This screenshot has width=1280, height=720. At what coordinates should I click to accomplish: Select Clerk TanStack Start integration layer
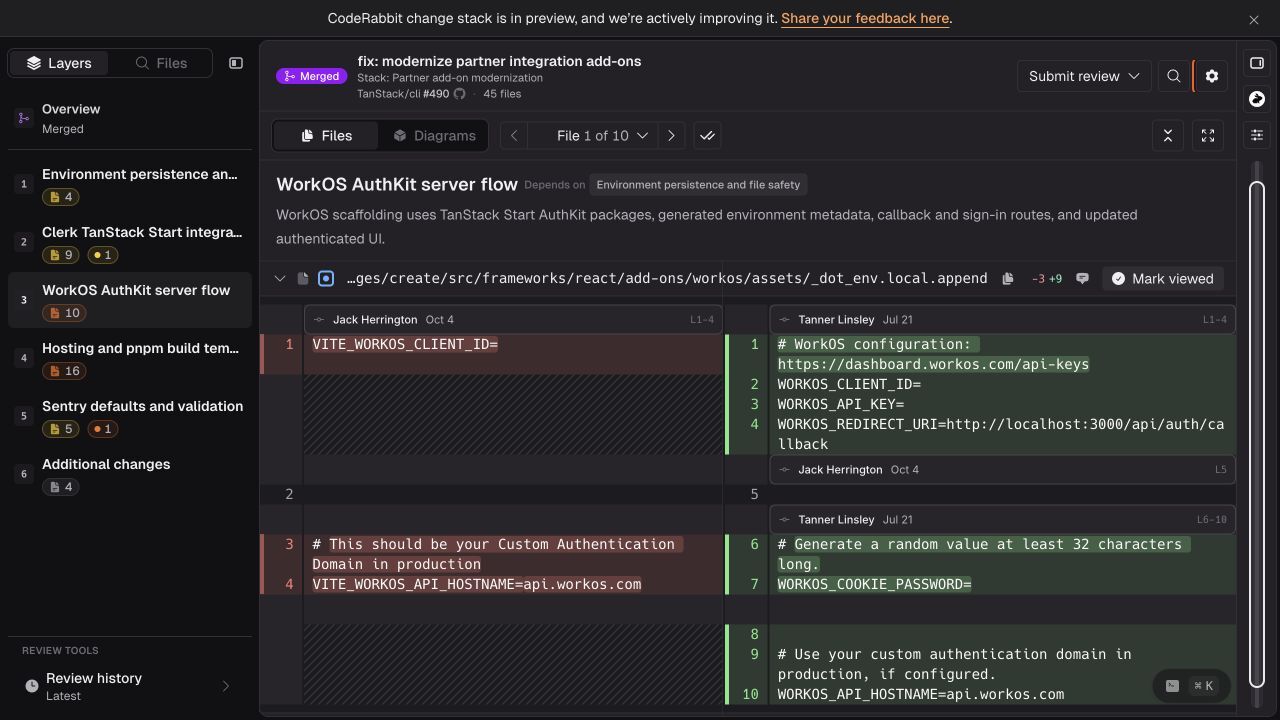[x=130, y=243]
